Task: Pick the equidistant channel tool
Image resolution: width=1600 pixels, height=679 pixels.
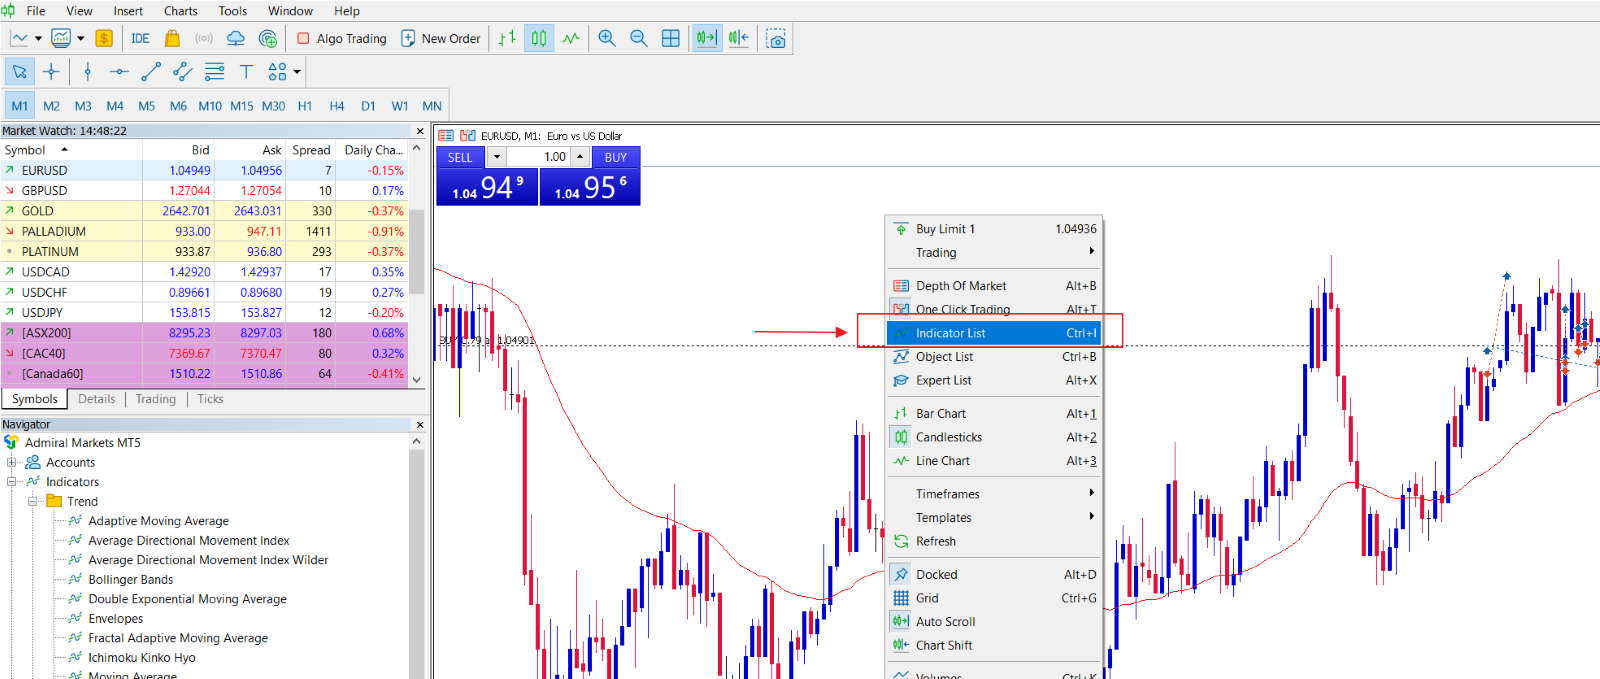Action: (x=183, y=71)
